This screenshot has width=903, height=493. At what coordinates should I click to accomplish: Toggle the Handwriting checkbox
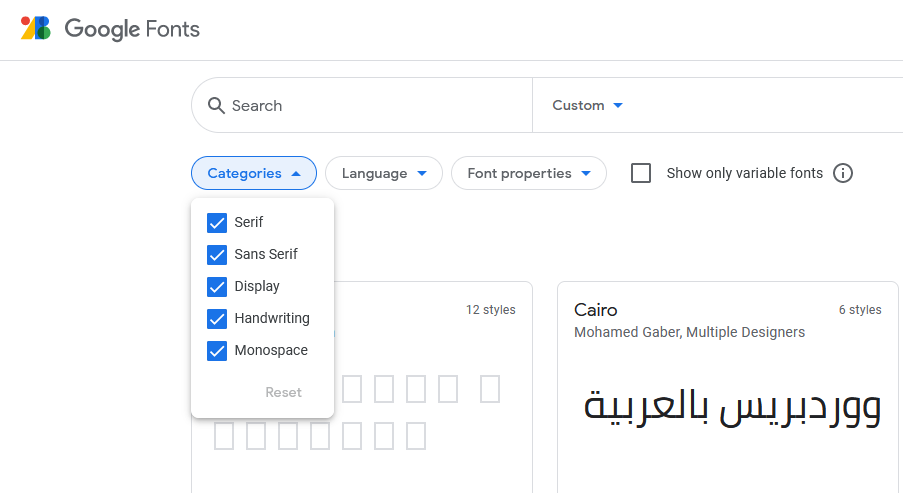point(217,318)
